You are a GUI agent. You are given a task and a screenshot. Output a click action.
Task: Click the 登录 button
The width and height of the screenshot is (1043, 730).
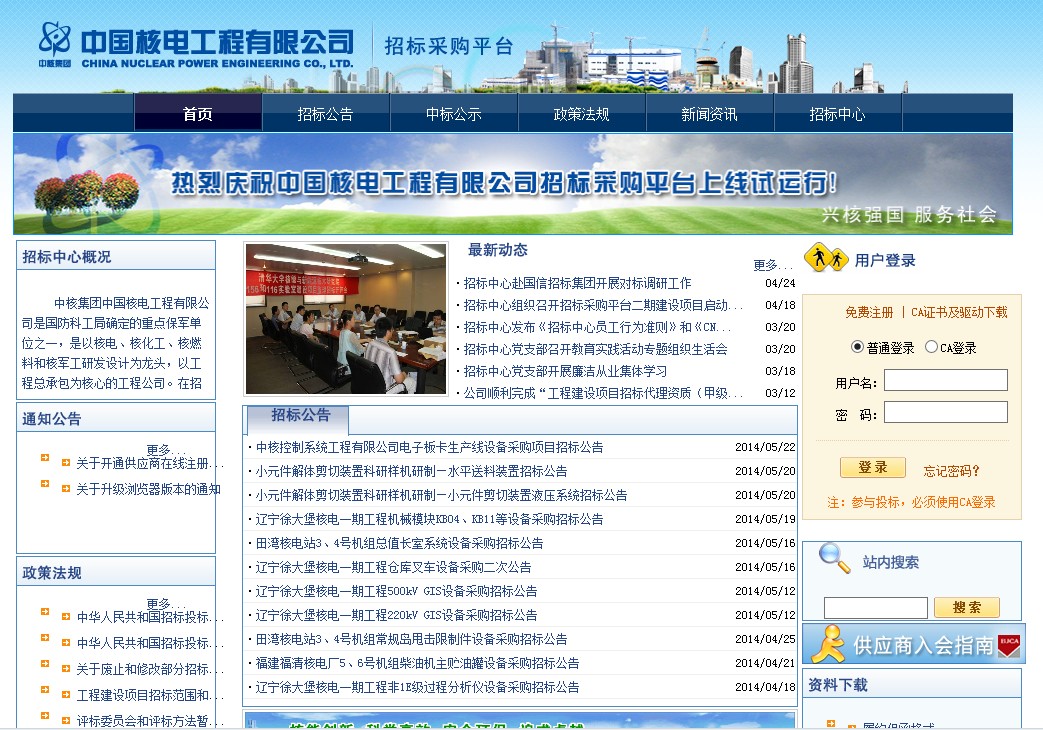(x=873, y=467)
